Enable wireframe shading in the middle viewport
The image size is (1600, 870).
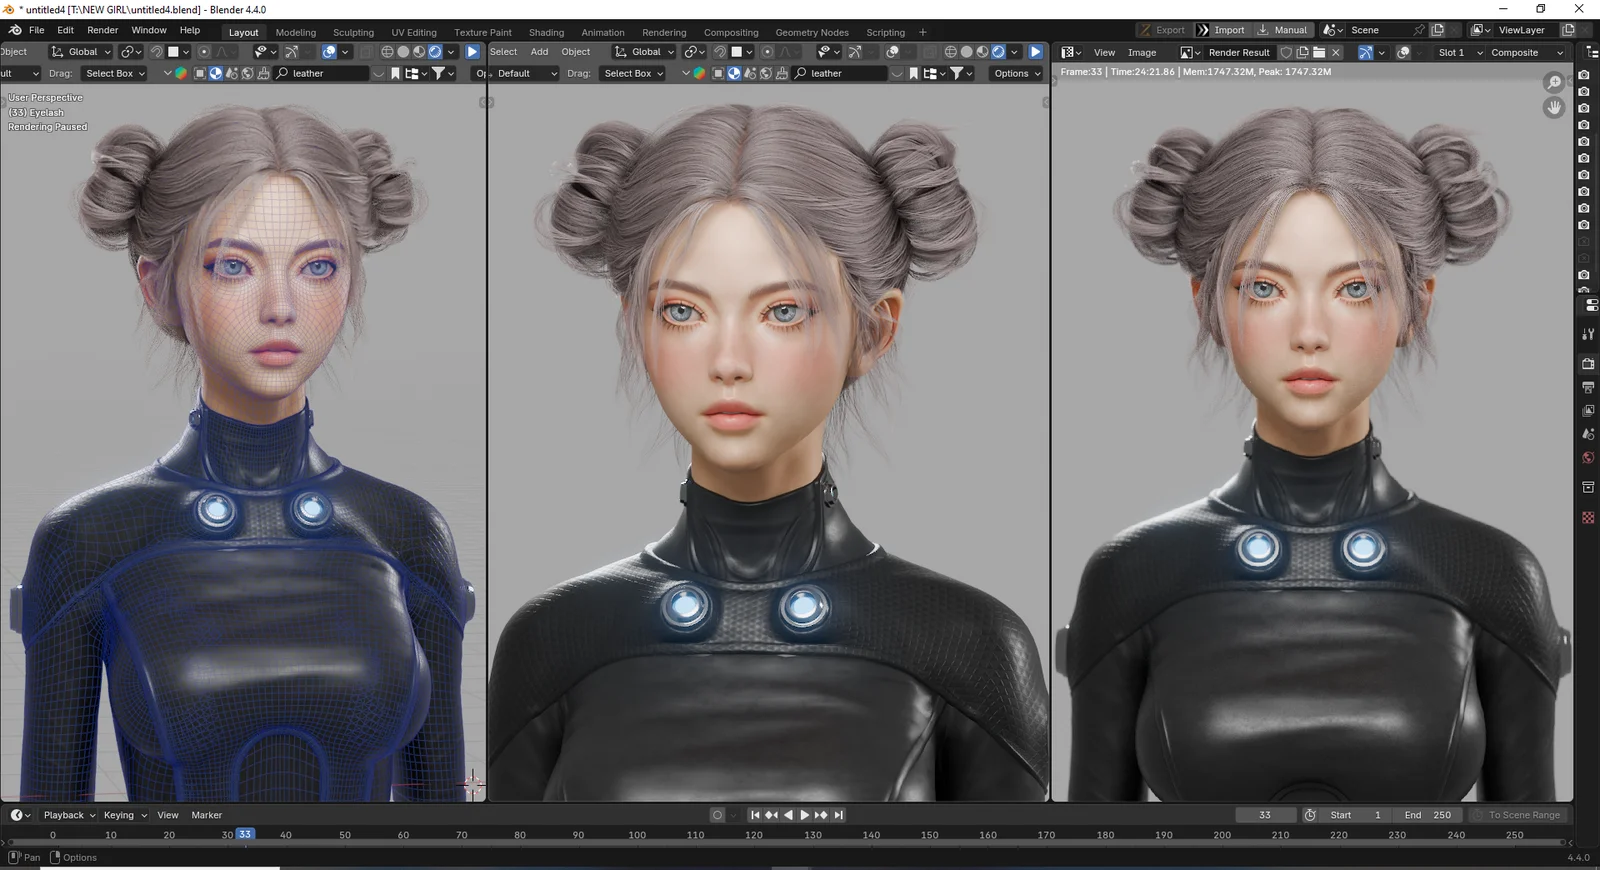point(950,52)
